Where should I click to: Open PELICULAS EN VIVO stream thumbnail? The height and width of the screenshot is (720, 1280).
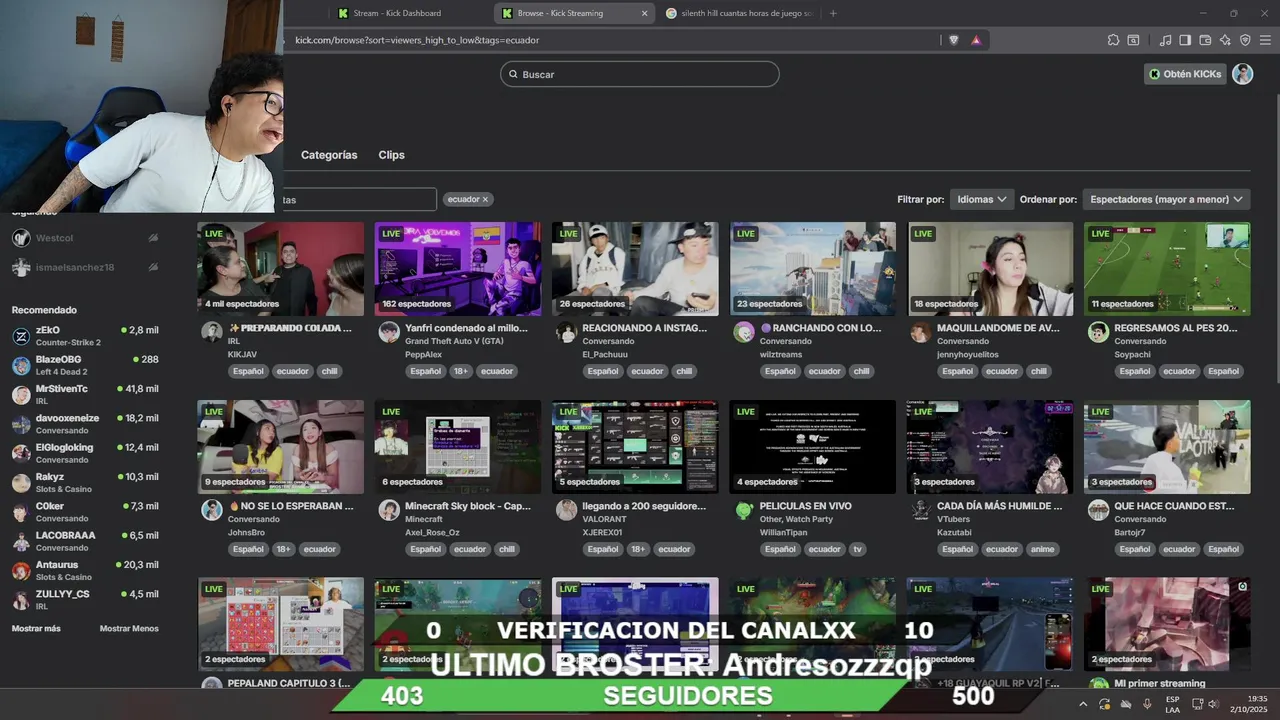coord(813,446)
